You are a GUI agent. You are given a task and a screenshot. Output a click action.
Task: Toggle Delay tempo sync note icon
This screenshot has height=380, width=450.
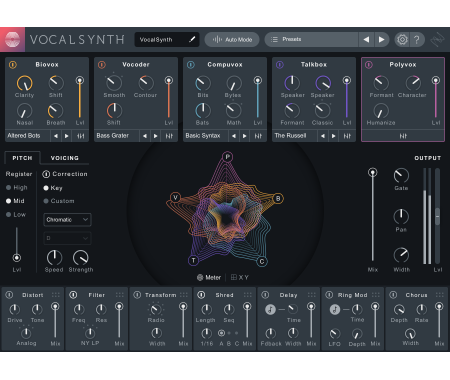click(270, 309)
